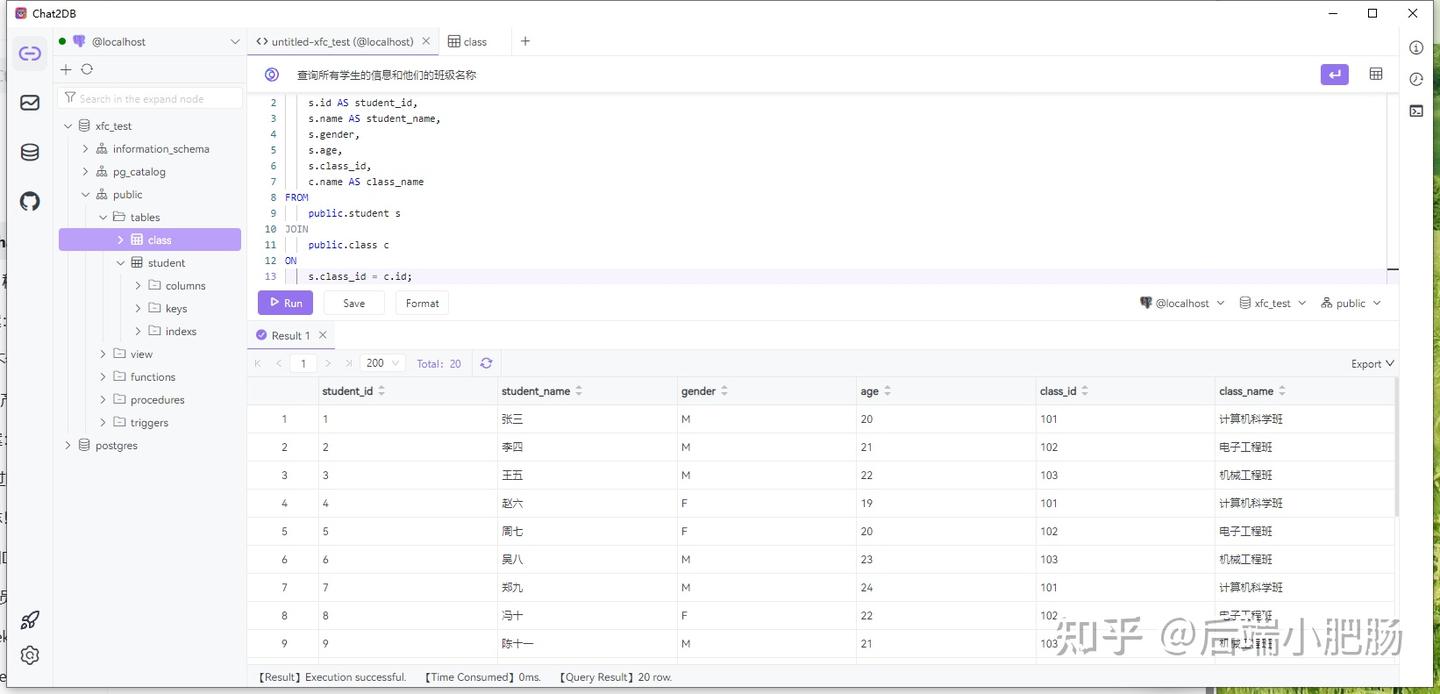Click the database icon in the left sidebar
Viewport: 1440px width, 694px height.
(x=29, y=152)
